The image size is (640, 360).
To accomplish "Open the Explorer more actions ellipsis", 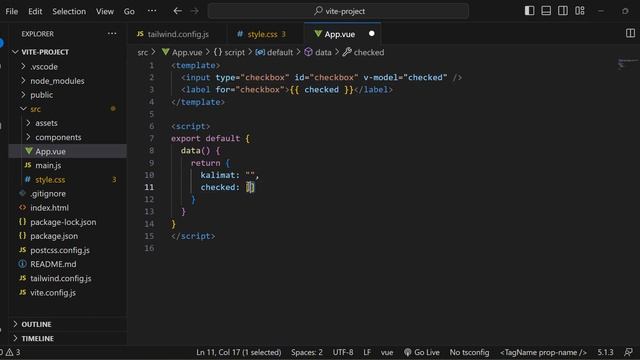I will click(x=112, y=34).
